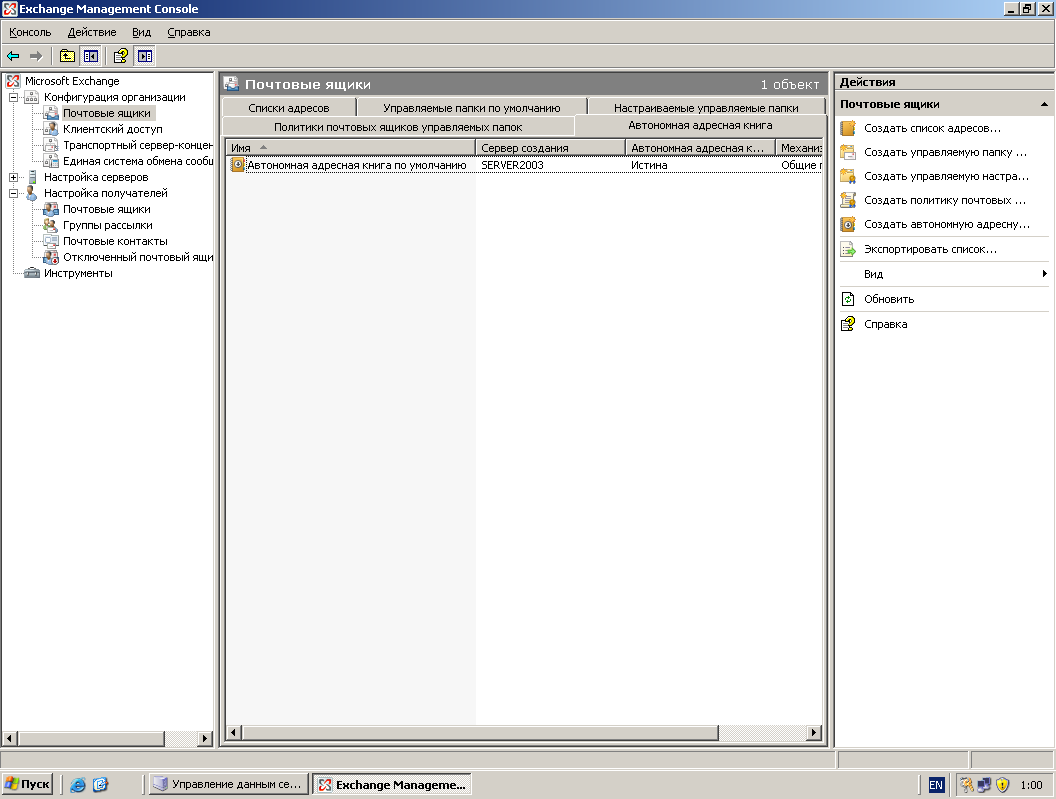
Task: Open the Справка menu
Action: coord(189,32)
